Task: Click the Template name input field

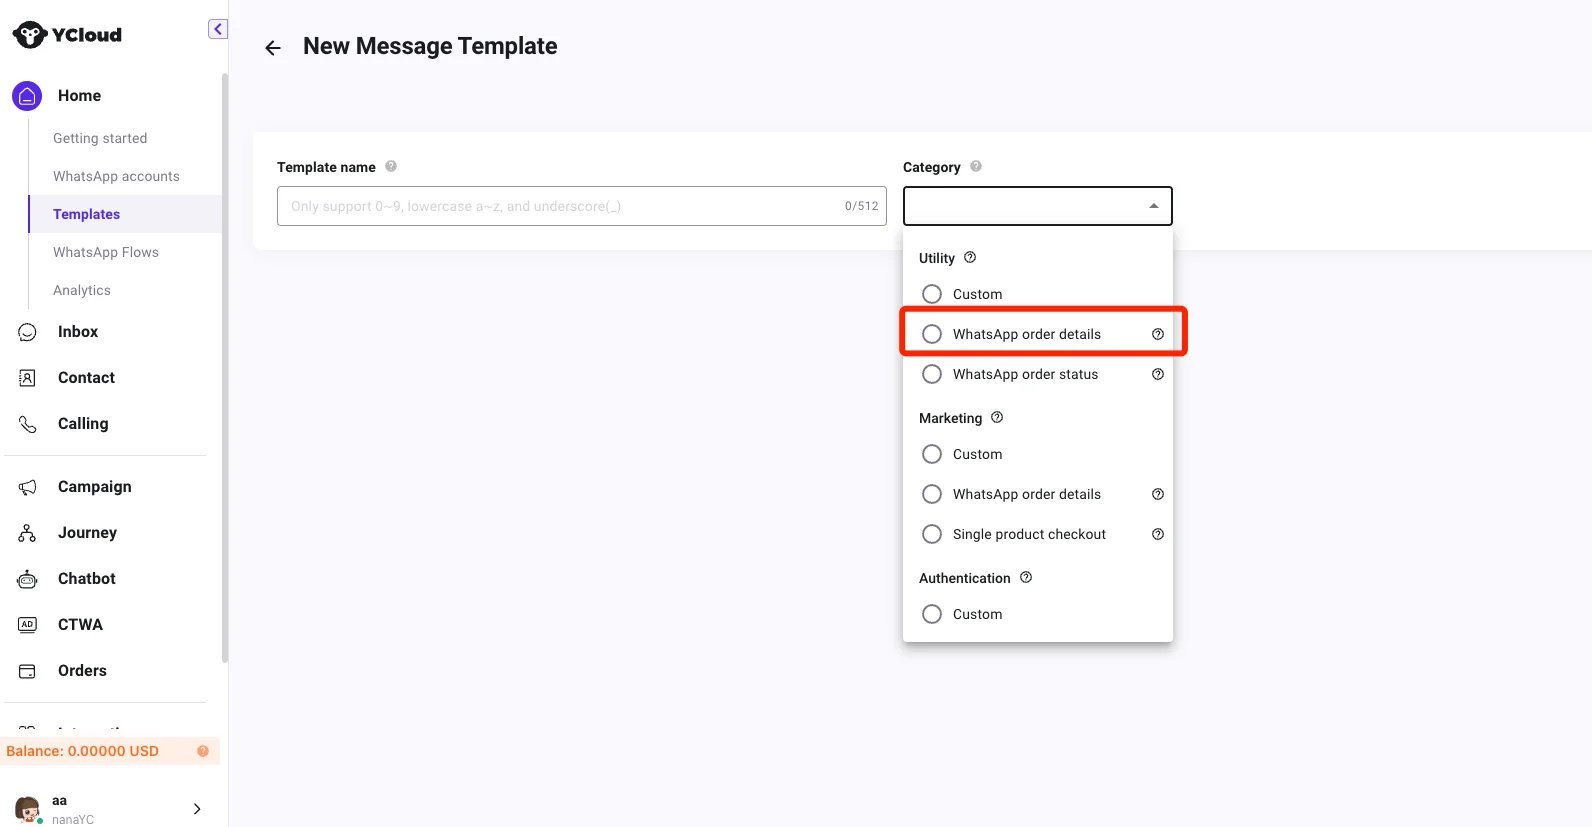Action: pyautogui.click(x=581, y=206)
